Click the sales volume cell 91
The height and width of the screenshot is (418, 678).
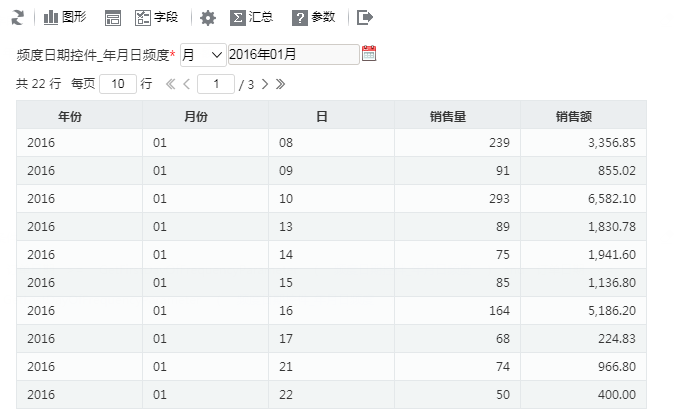[x=457, y=171]
